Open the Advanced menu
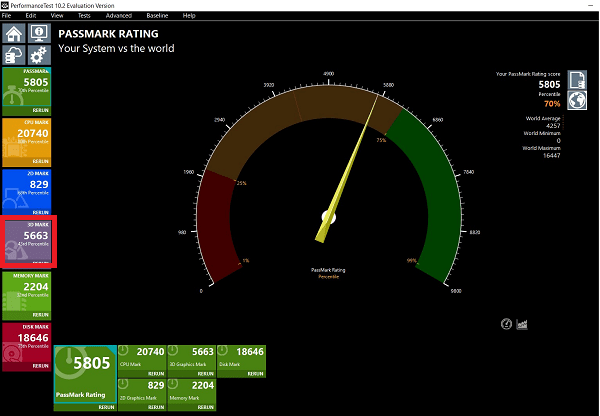The width and height of the screenshot is (600, 416). pos(119,16)
